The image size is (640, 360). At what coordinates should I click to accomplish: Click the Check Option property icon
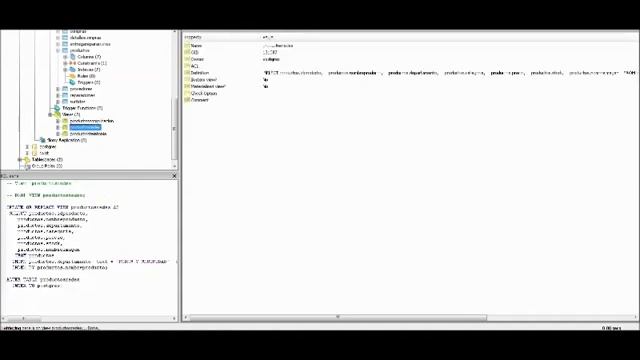(187, 93)
